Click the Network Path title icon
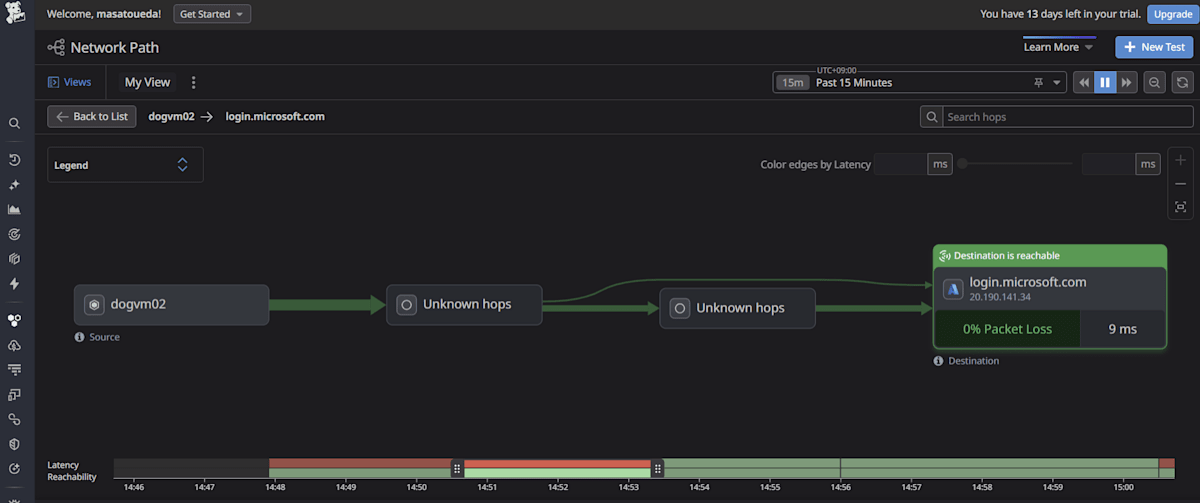This screenshot has width=1200, height=503. coord(56,47)
